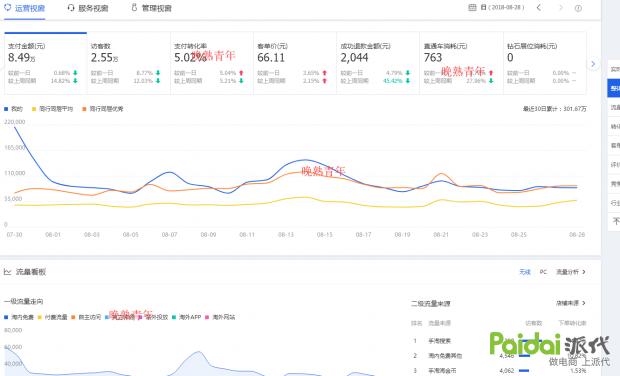620x376 pixels.
Task: Toggle the 同行同层平均 legend series
Action: coord(53,109)
